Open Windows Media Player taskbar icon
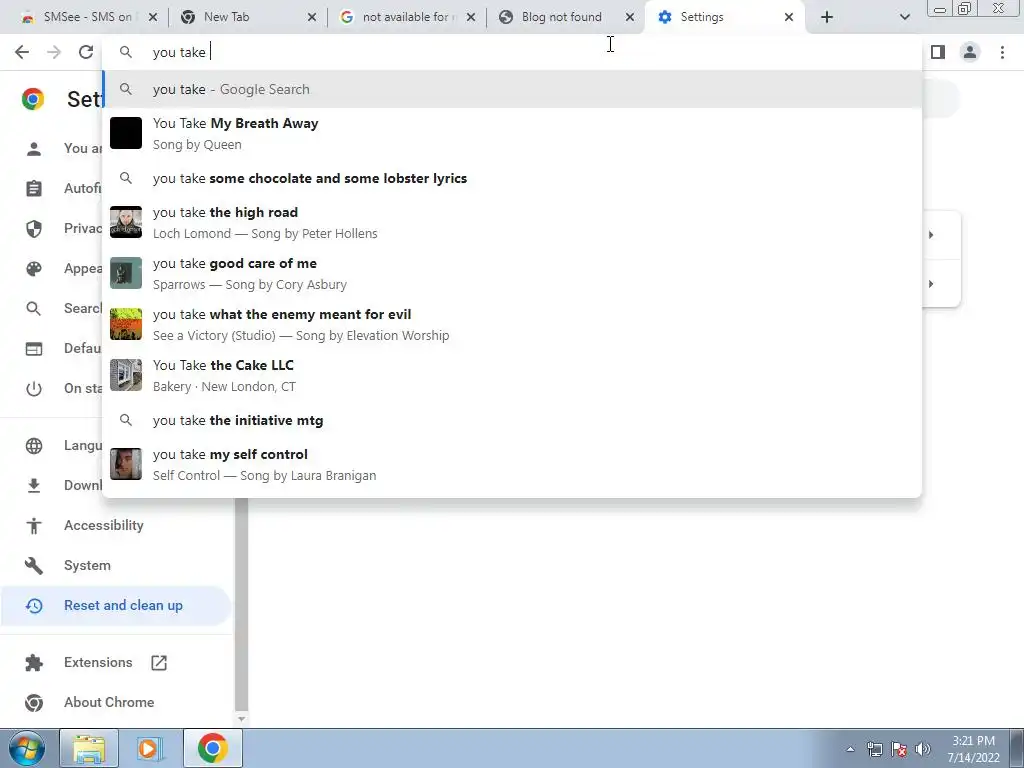Image resolution: width=1024 pixels, height=768 pixels. click(149, 748)
